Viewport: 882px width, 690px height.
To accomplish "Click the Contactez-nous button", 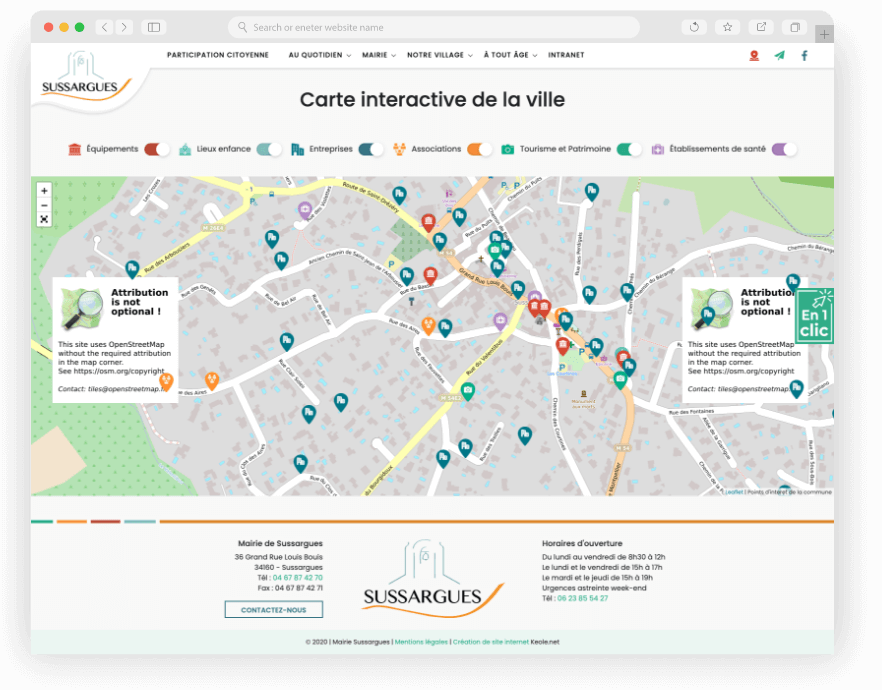I will tap(274, 610).
